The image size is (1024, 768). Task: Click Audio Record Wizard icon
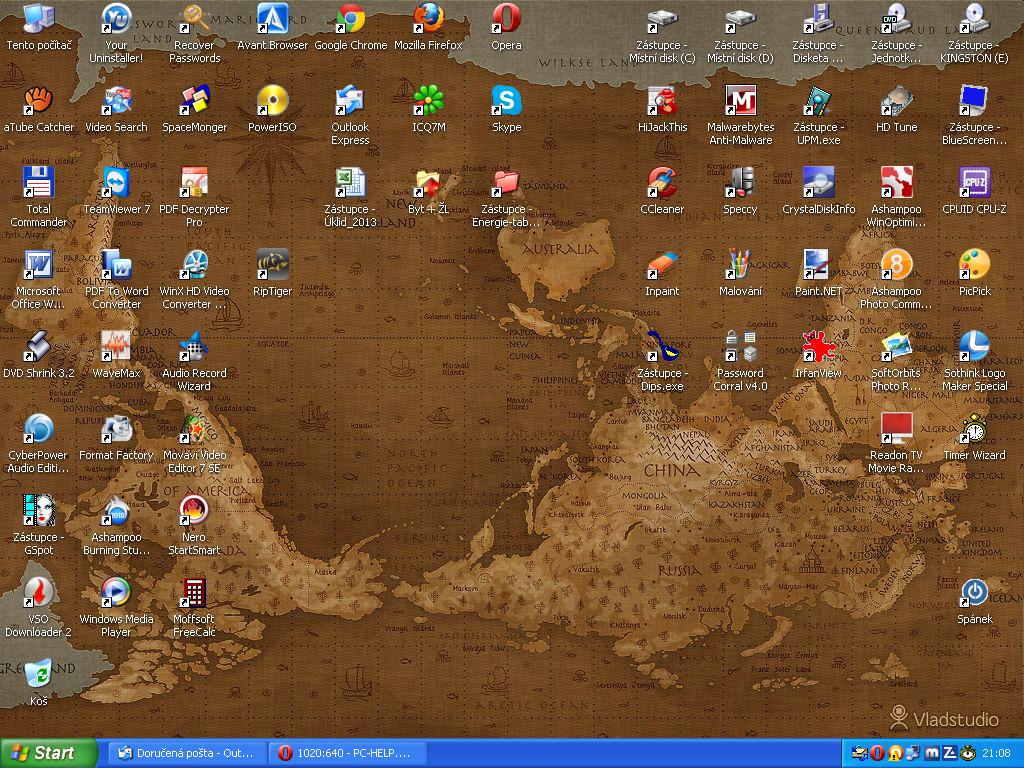[194, 346]
